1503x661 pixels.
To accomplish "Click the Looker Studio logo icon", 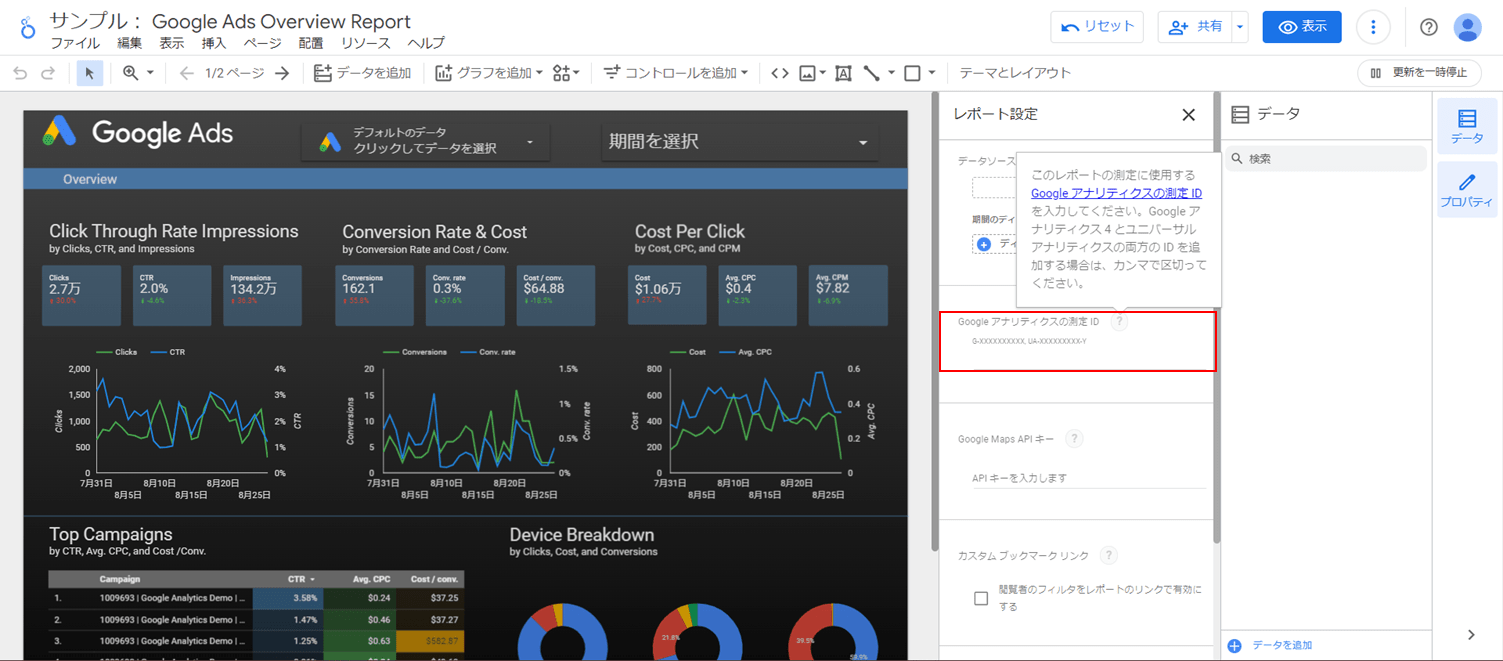I will coord(28,28).
